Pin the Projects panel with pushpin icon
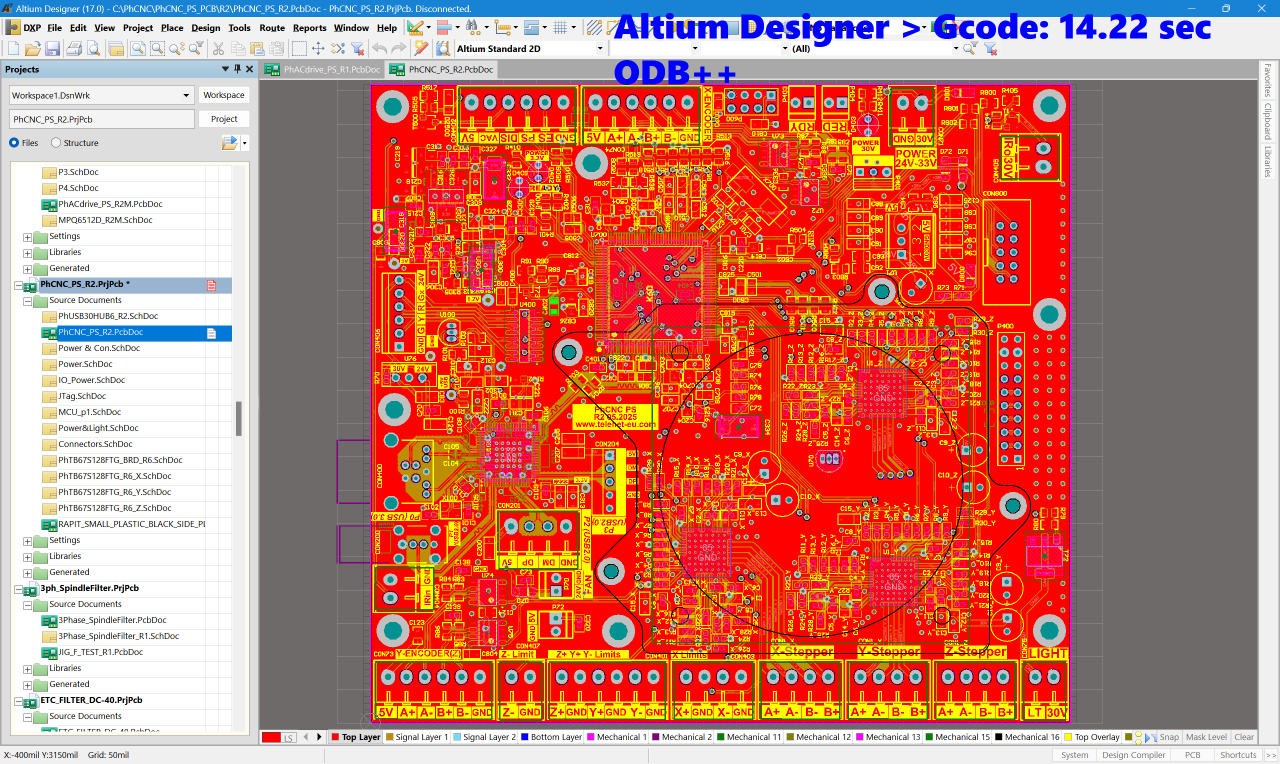 pyautogui.click(x=237, y=69)
